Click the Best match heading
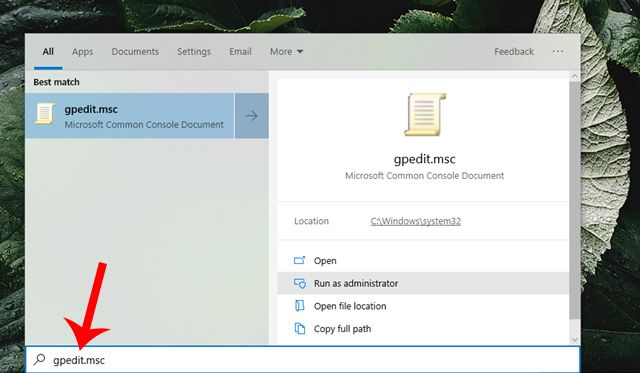Viewport: 640px width, 373px height. click(x=56, y=82)
